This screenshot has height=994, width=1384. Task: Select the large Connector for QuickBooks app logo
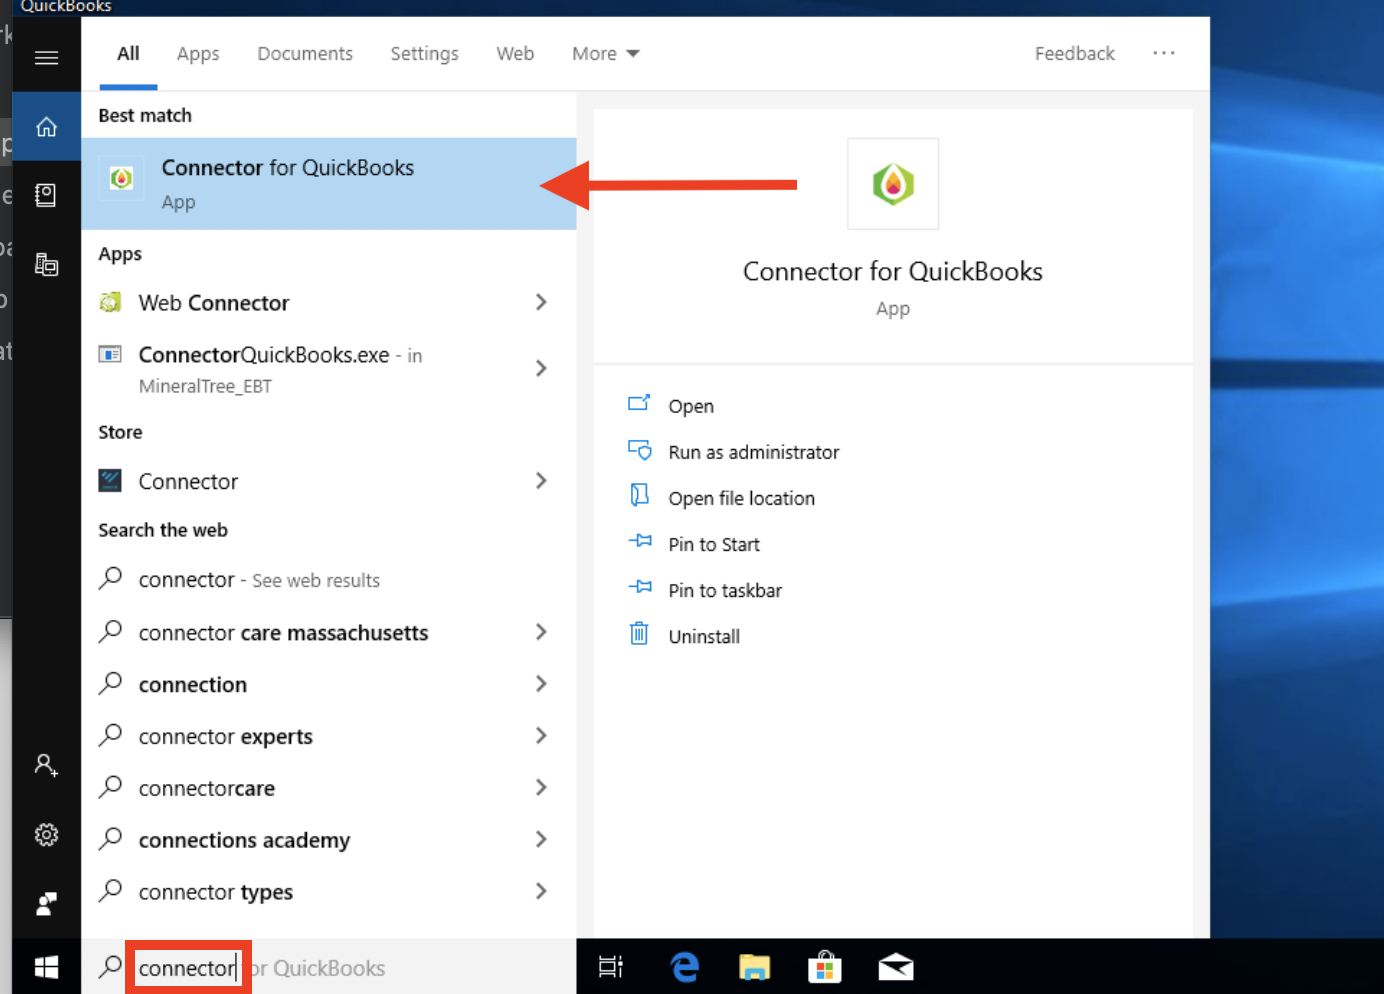pos(893,184)
